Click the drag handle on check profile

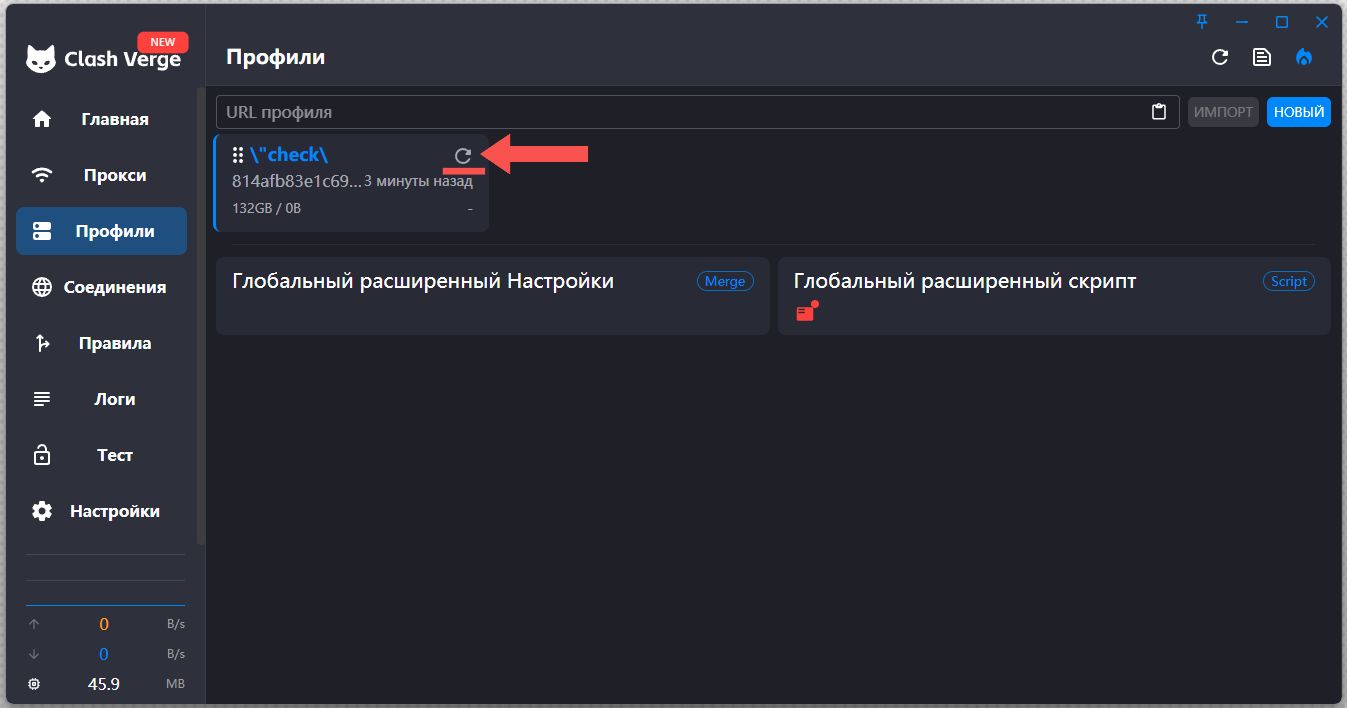click(x=238, y=154)
